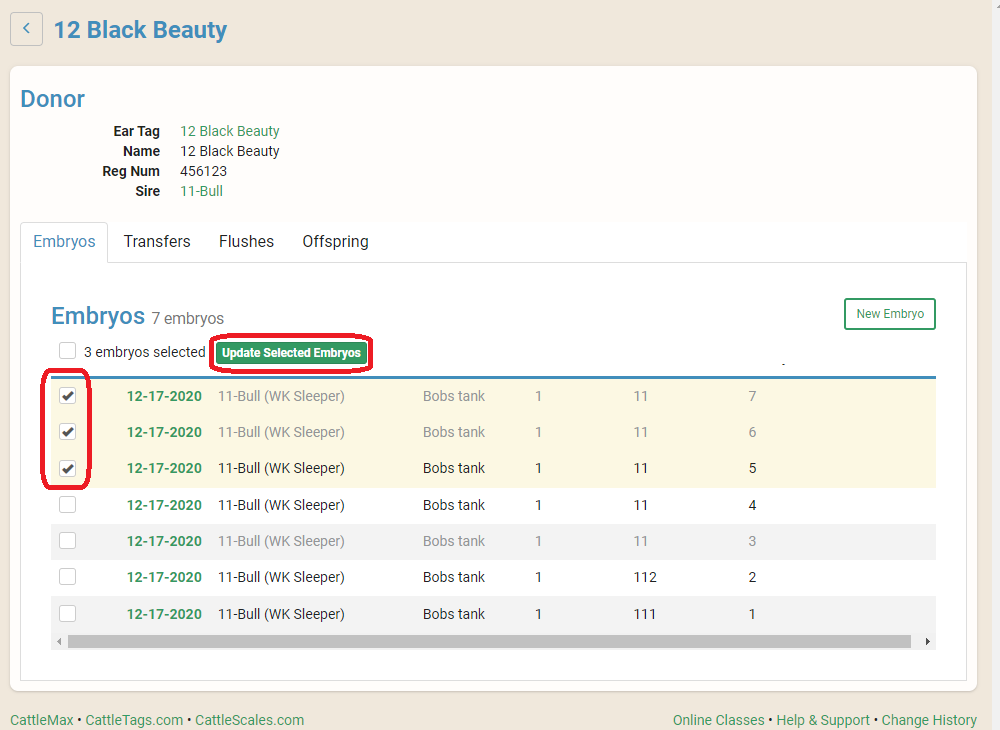Open the 12-17-2020 date link in row 1
Viewport: 1000px width, 730px height.
click(164, 614)
